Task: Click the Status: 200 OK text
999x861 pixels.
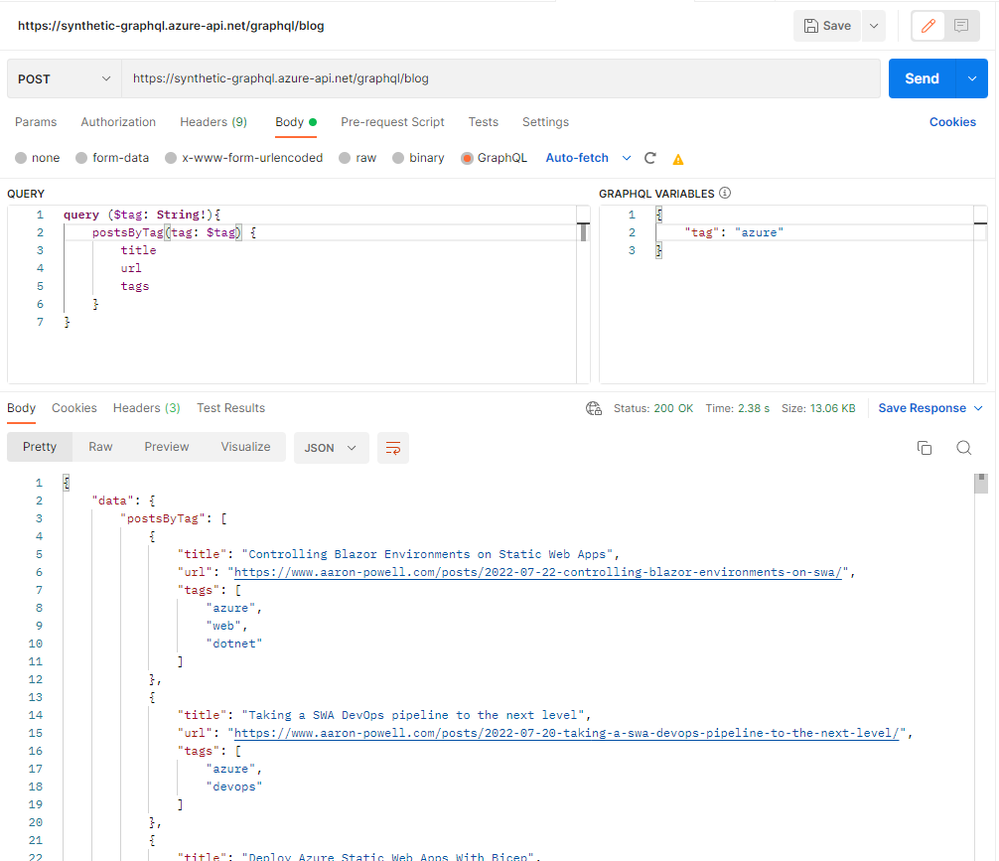Action: click(x=653, y=409)
